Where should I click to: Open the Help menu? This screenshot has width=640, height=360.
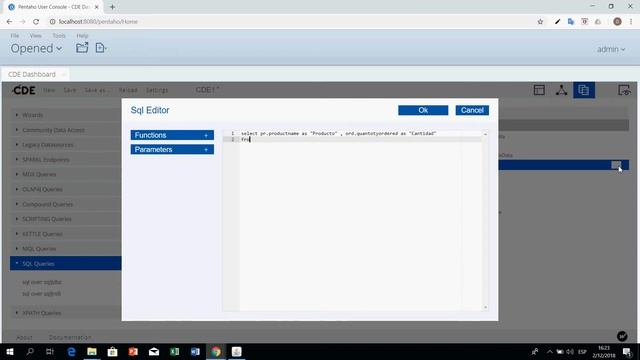click(82, 36)
